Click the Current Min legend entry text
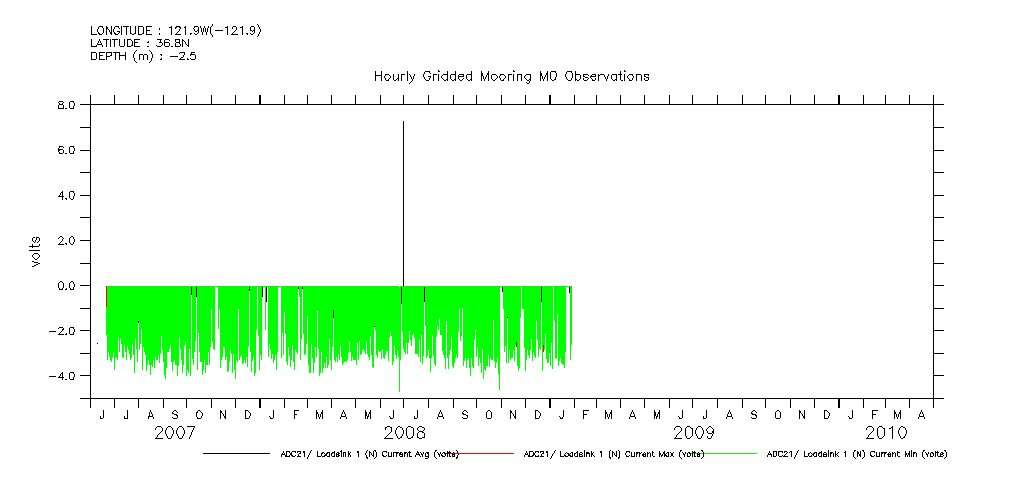This screenshot has height=504, width=1009. pyautogui.click(x=856, y=454)
